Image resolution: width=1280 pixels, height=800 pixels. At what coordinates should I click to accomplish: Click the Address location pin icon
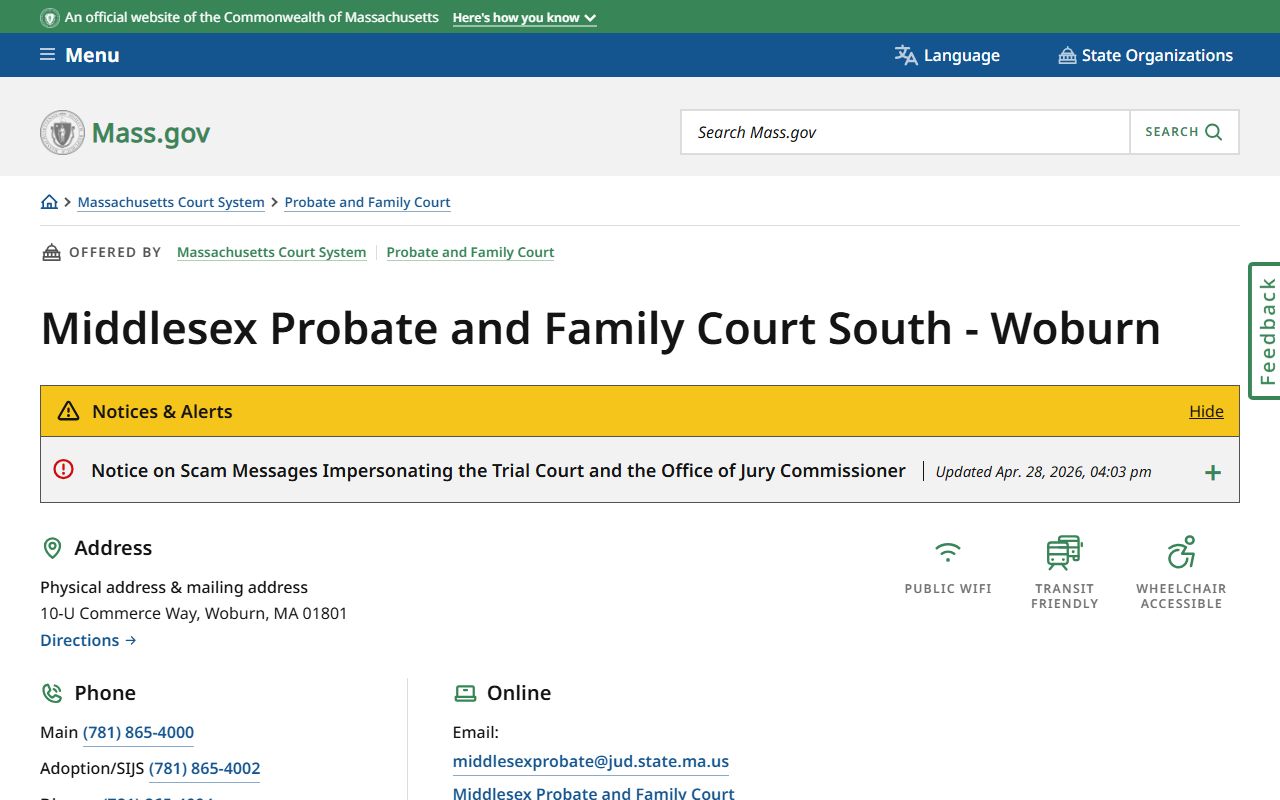point(52,548)
